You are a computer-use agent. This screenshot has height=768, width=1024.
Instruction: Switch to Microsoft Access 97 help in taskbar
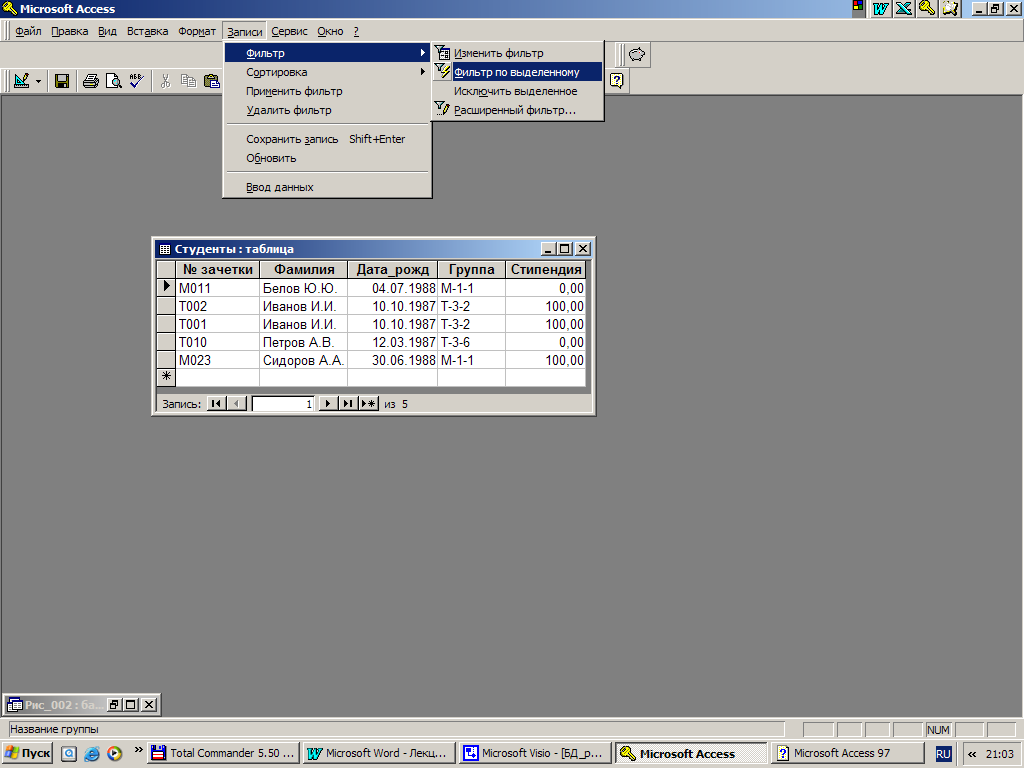pyautogui.click(x=847, y=753)
